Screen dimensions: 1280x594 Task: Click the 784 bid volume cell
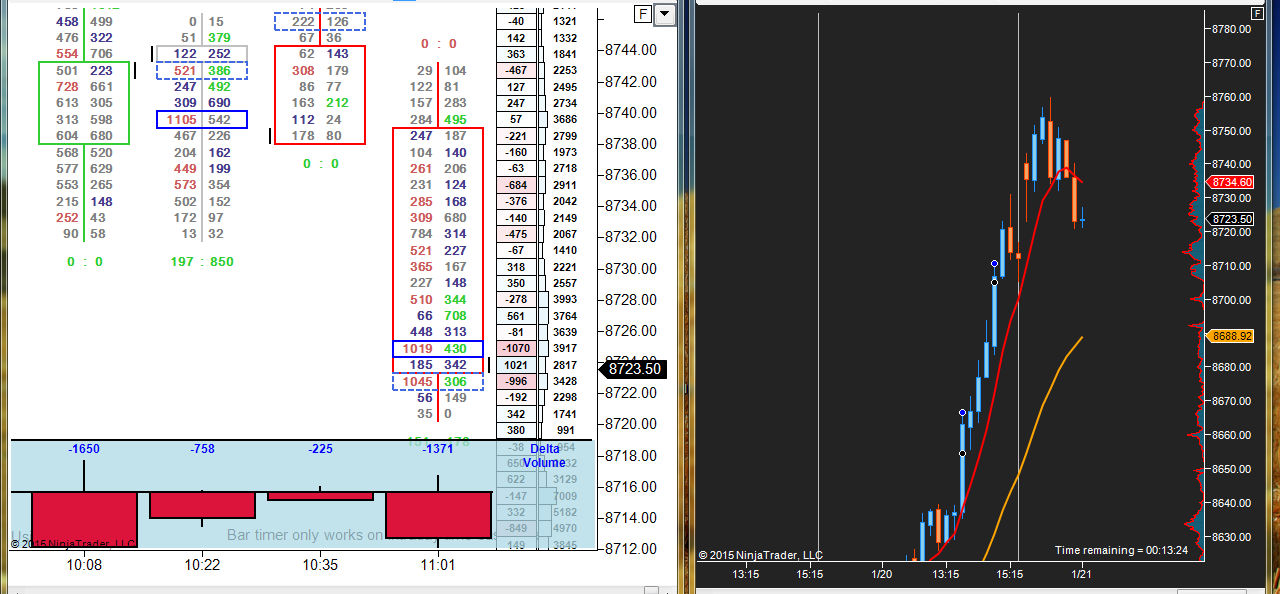tap(421, 234)
